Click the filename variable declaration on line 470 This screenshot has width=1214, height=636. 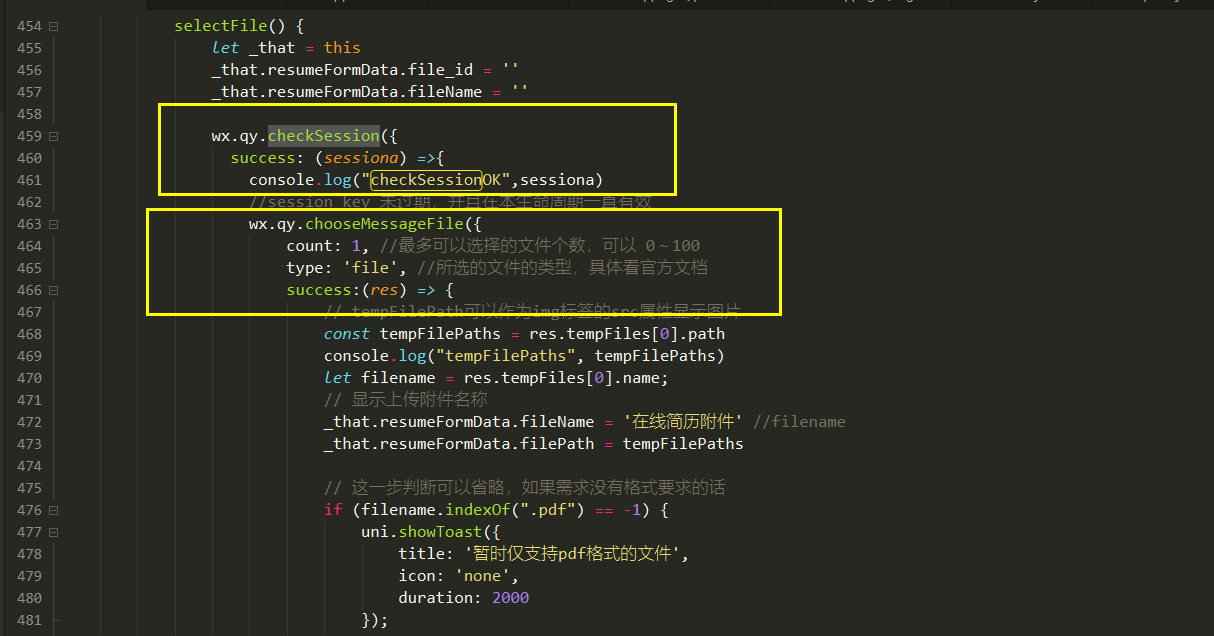coord(398,377)
